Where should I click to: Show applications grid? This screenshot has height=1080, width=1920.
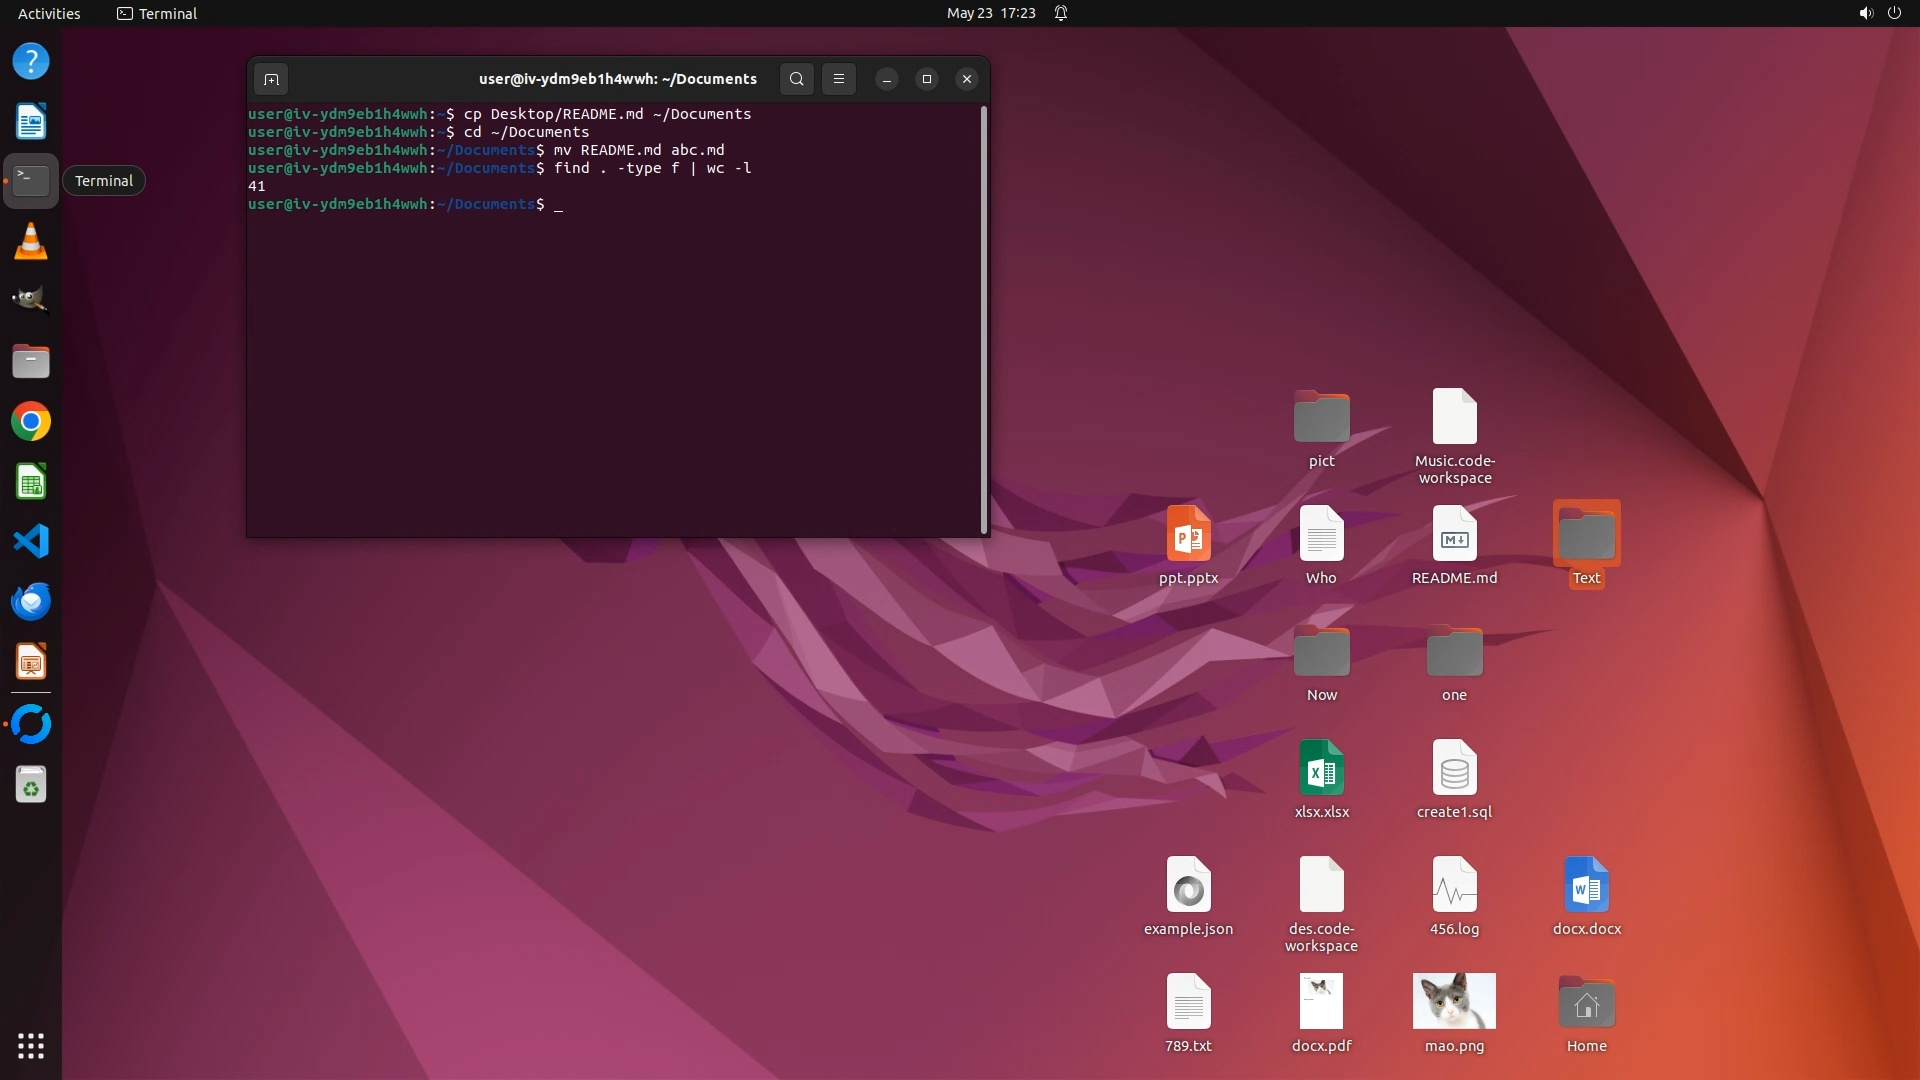tap(31, 1046)
